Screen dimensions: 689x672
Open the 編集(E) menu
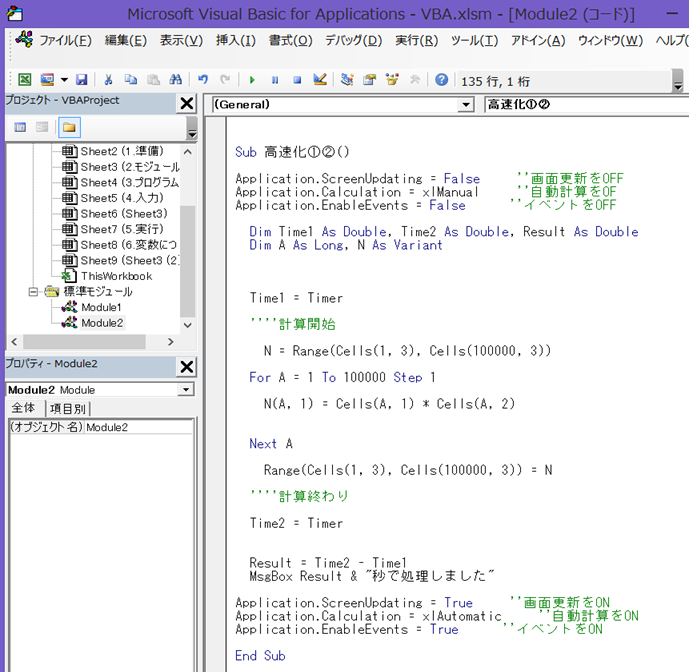click(x=126, y=40)
